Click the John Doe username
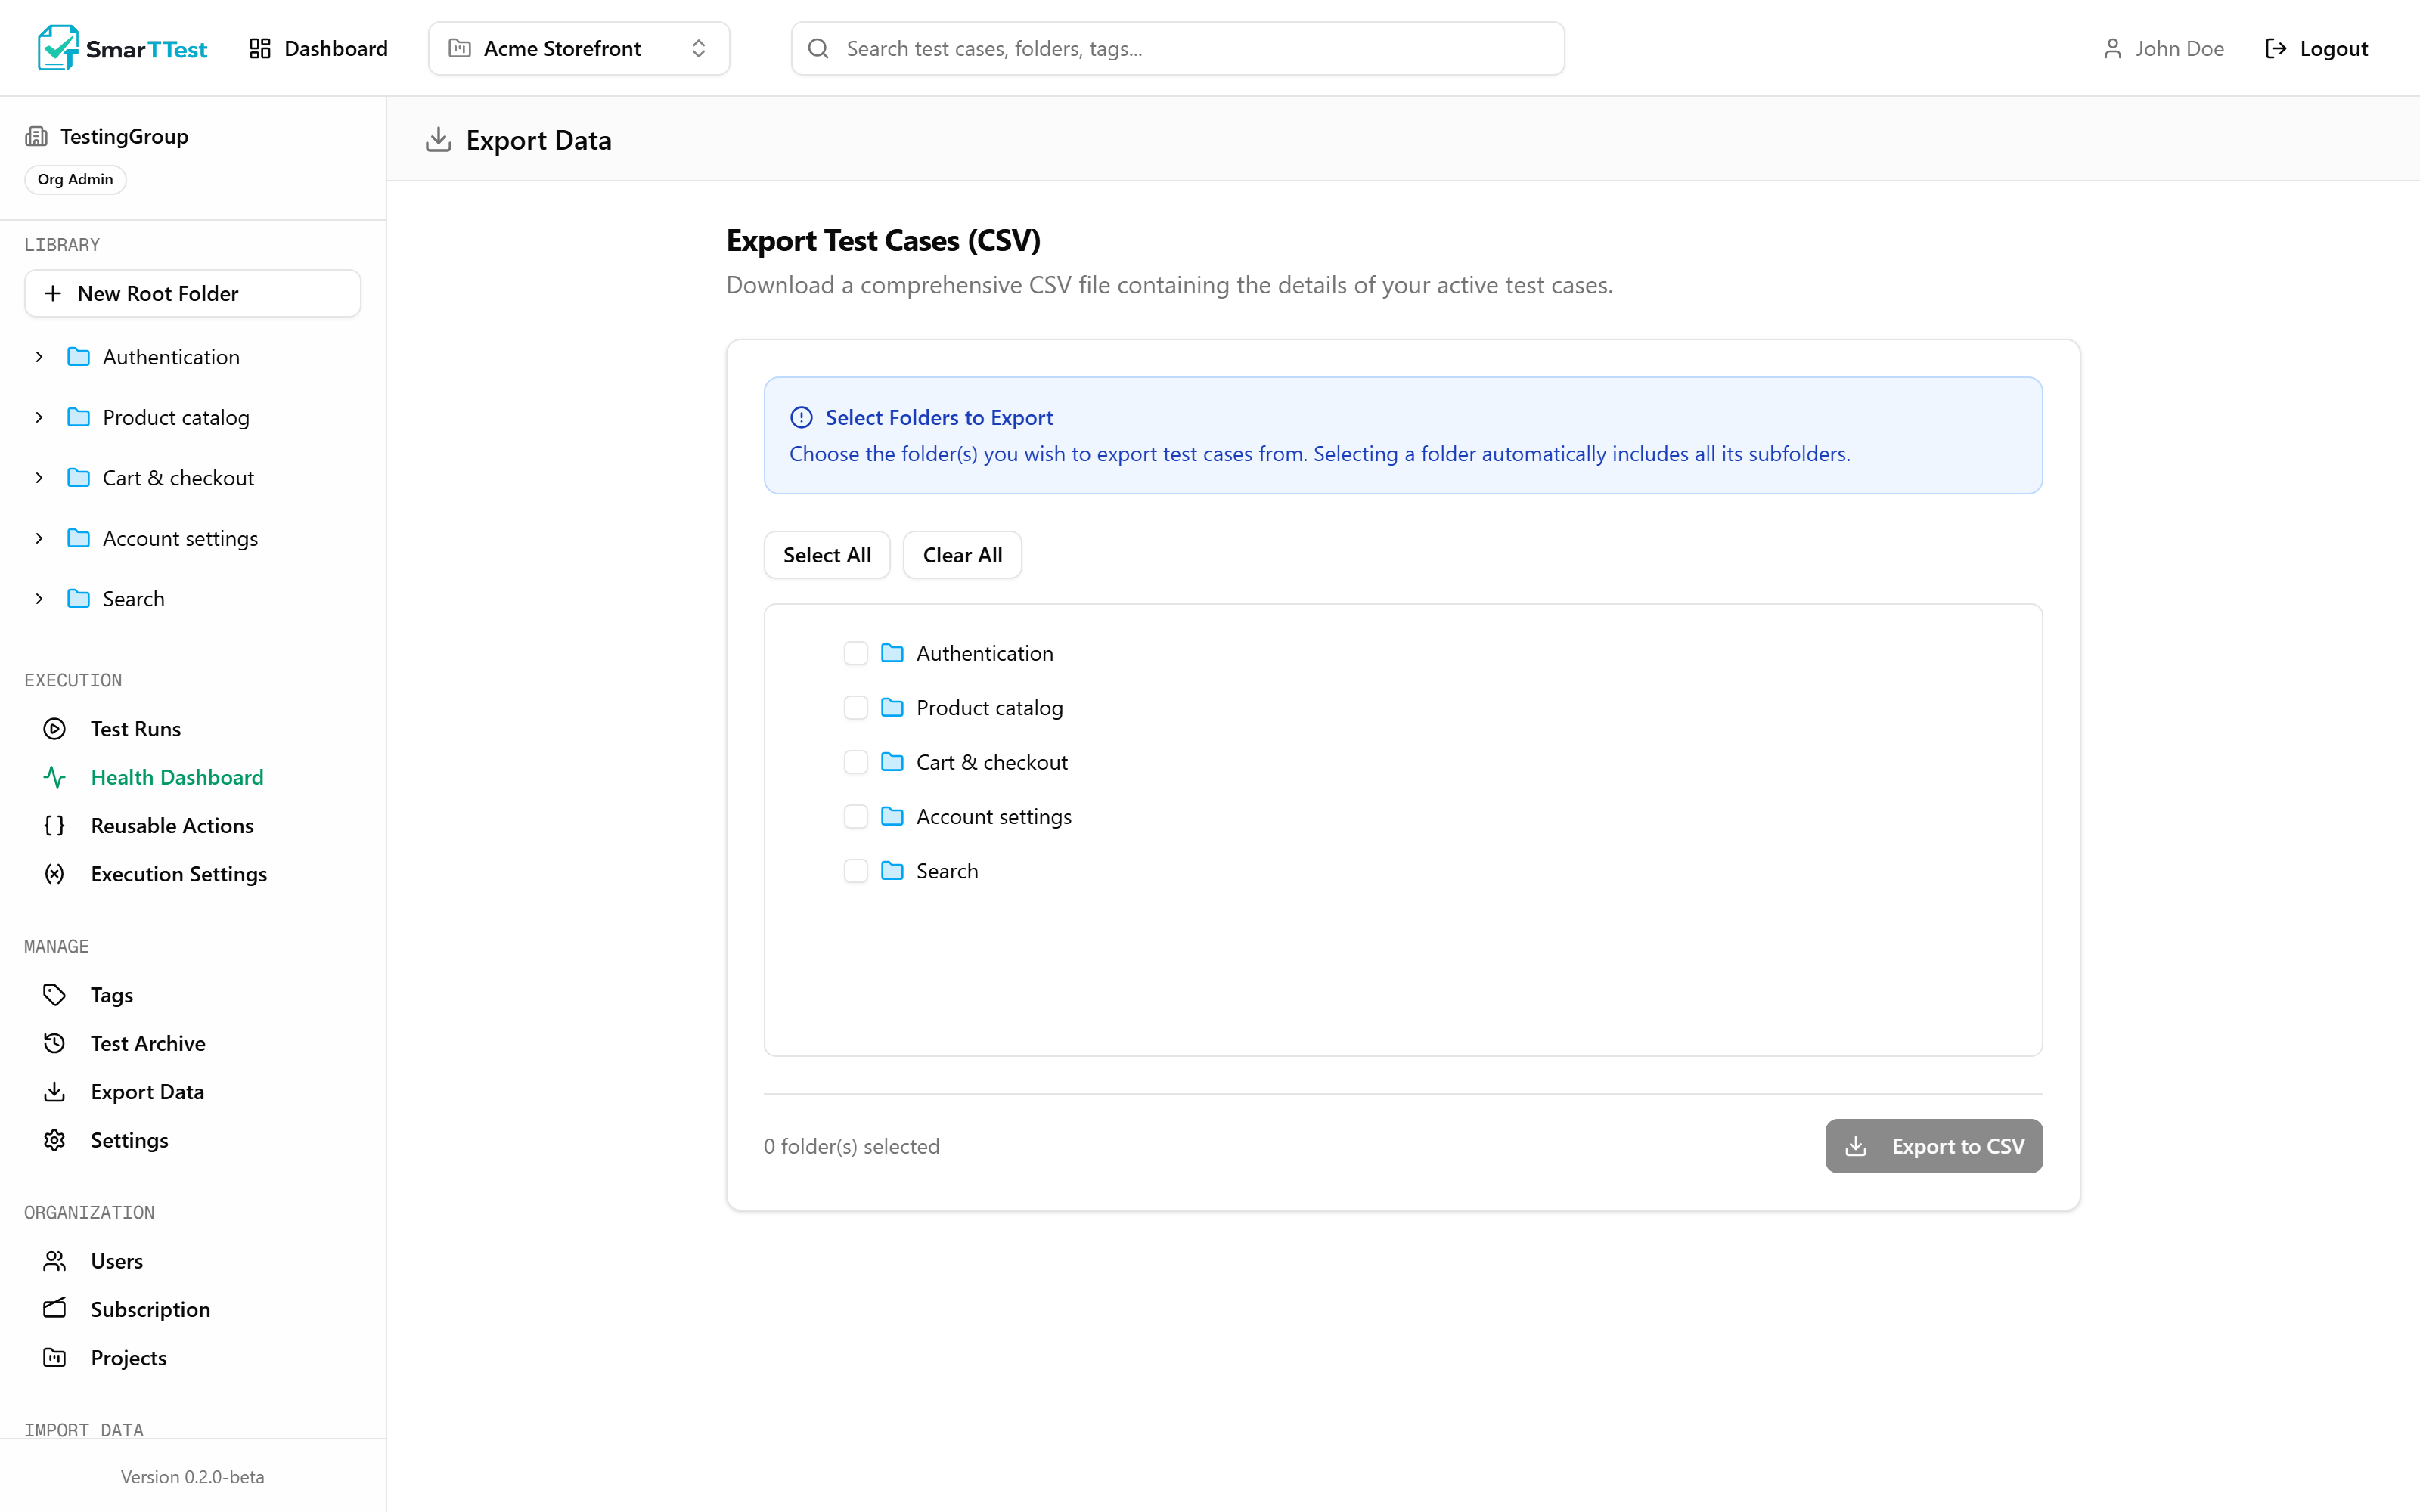Screen dimensions: 2420x1512 2179,48
